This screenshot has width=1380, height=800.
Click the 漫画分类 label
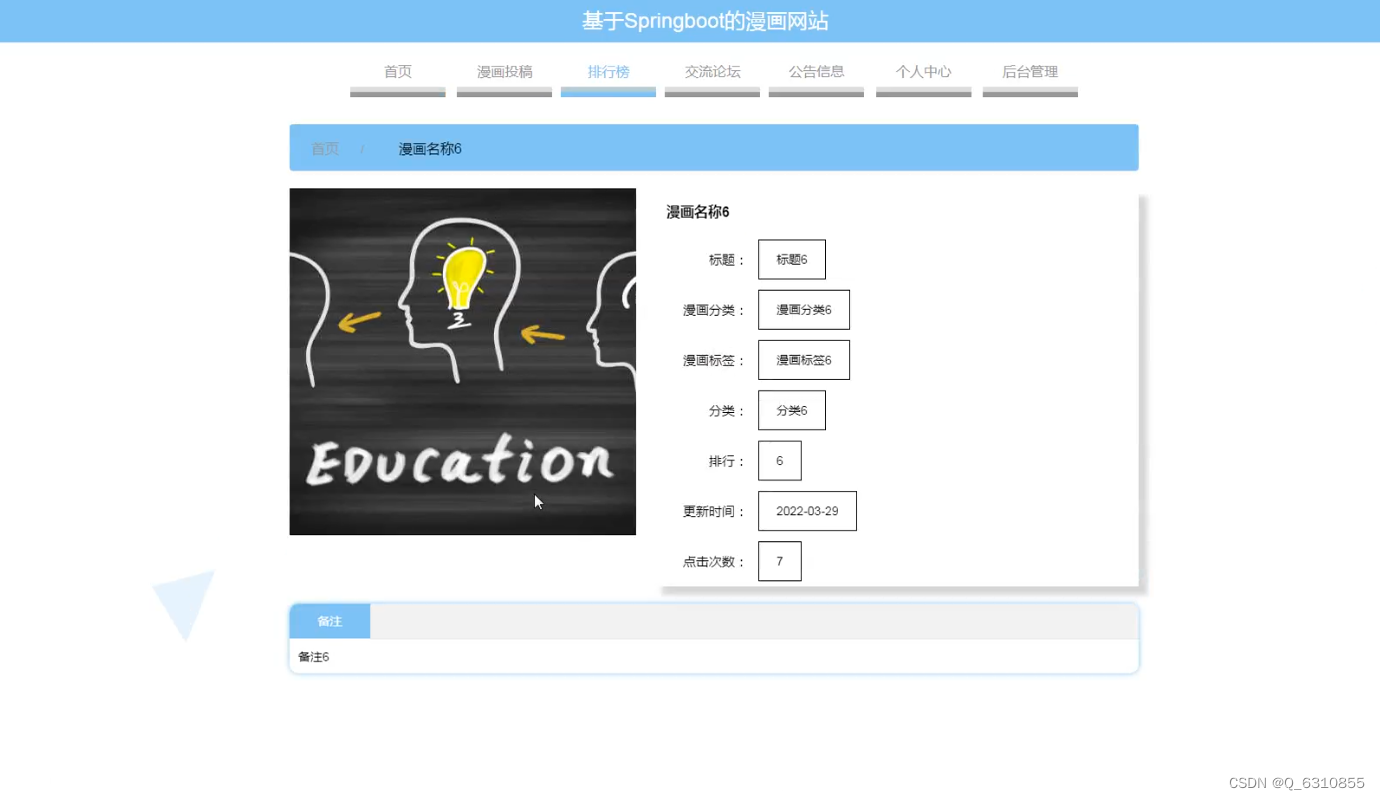[715, 310]
